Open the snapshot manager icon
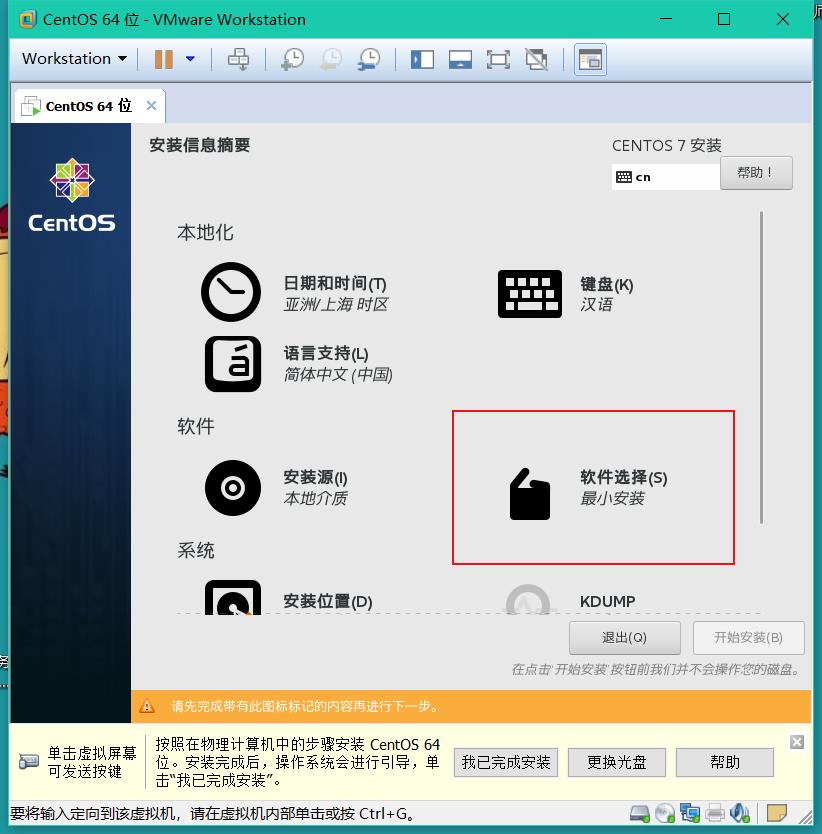822x834 pixels. pos(369,59)
